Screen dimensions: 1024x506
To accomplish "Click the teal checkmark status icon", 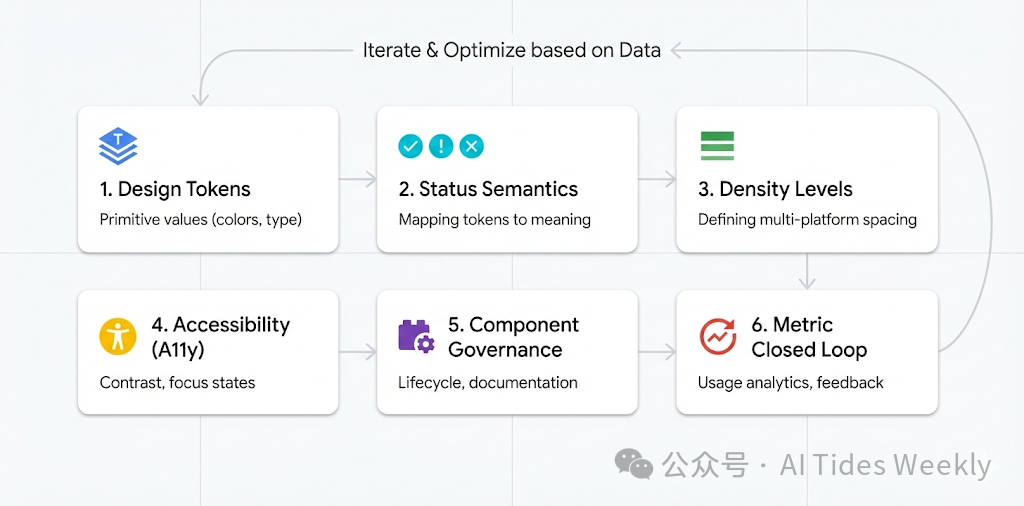I will point(410,146).
